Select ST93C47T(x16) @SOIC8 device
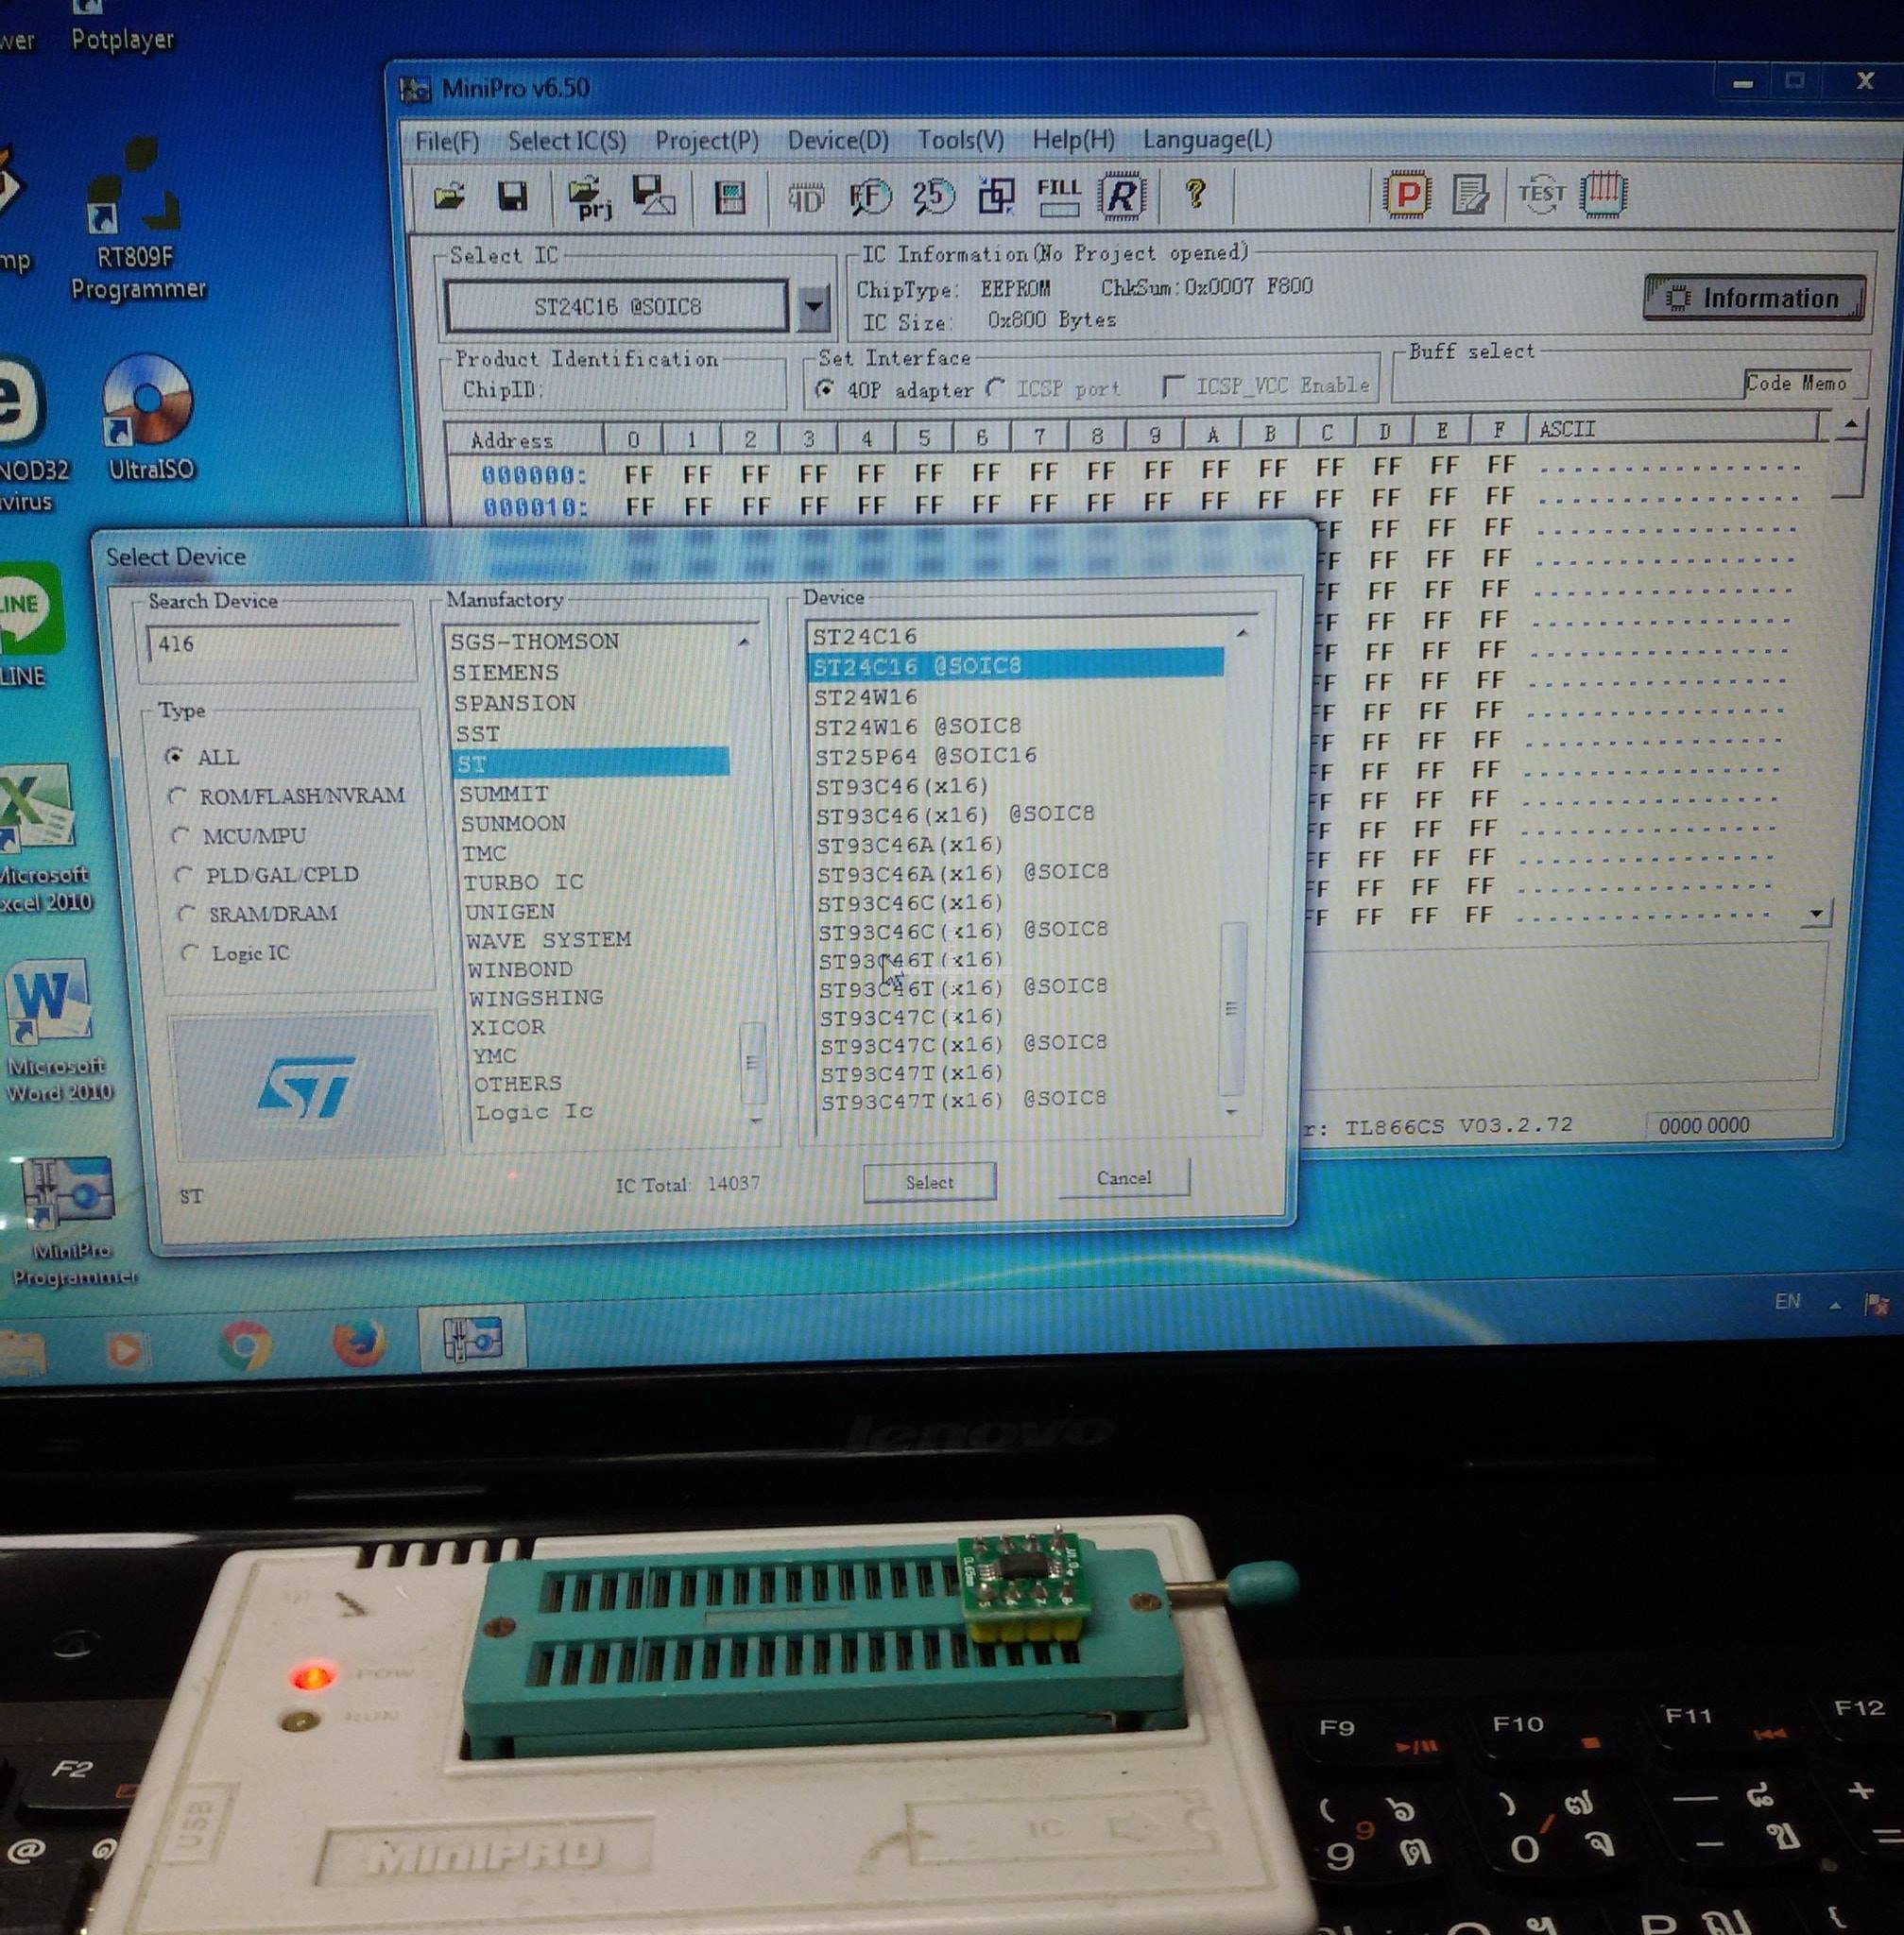 [964, 1100]
